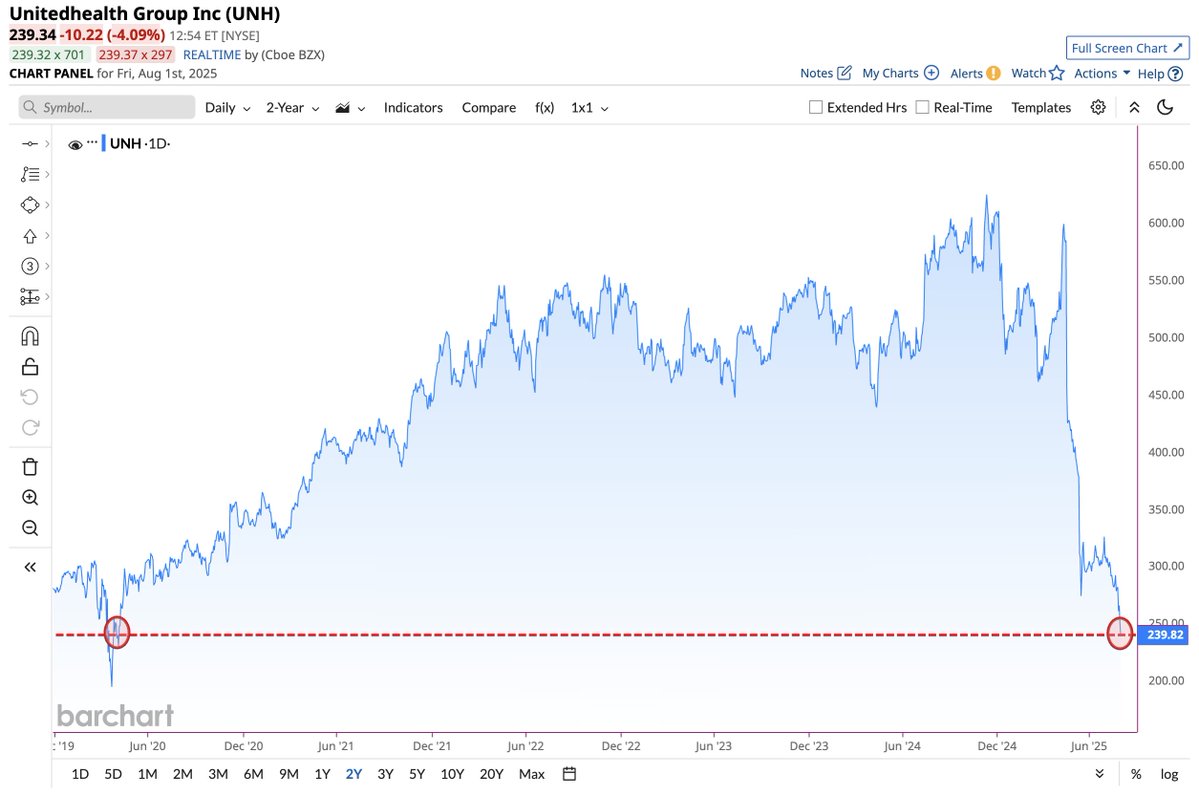Select the measurement tools icon
Viewport: 1199px width, 796px height.
(30, 297)
